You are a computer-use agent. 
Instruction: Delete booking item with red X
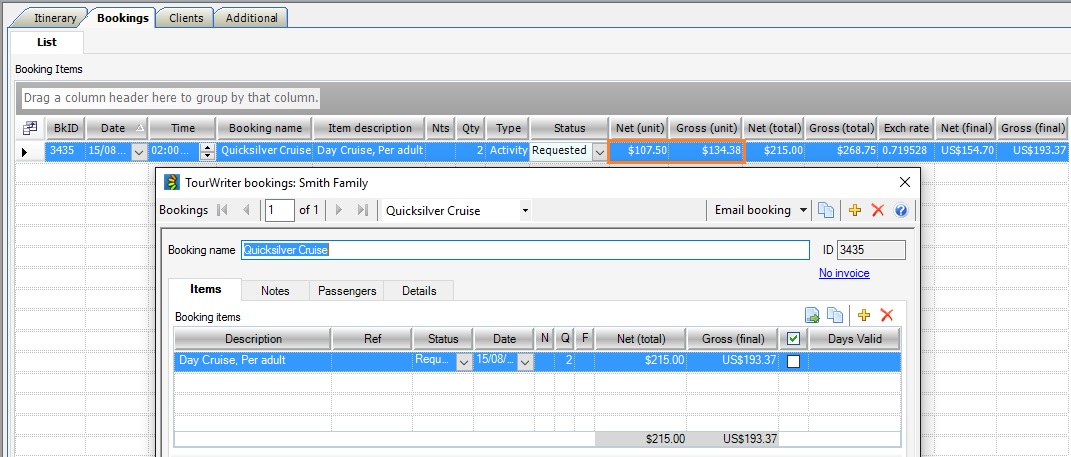[x=886, y=315]
